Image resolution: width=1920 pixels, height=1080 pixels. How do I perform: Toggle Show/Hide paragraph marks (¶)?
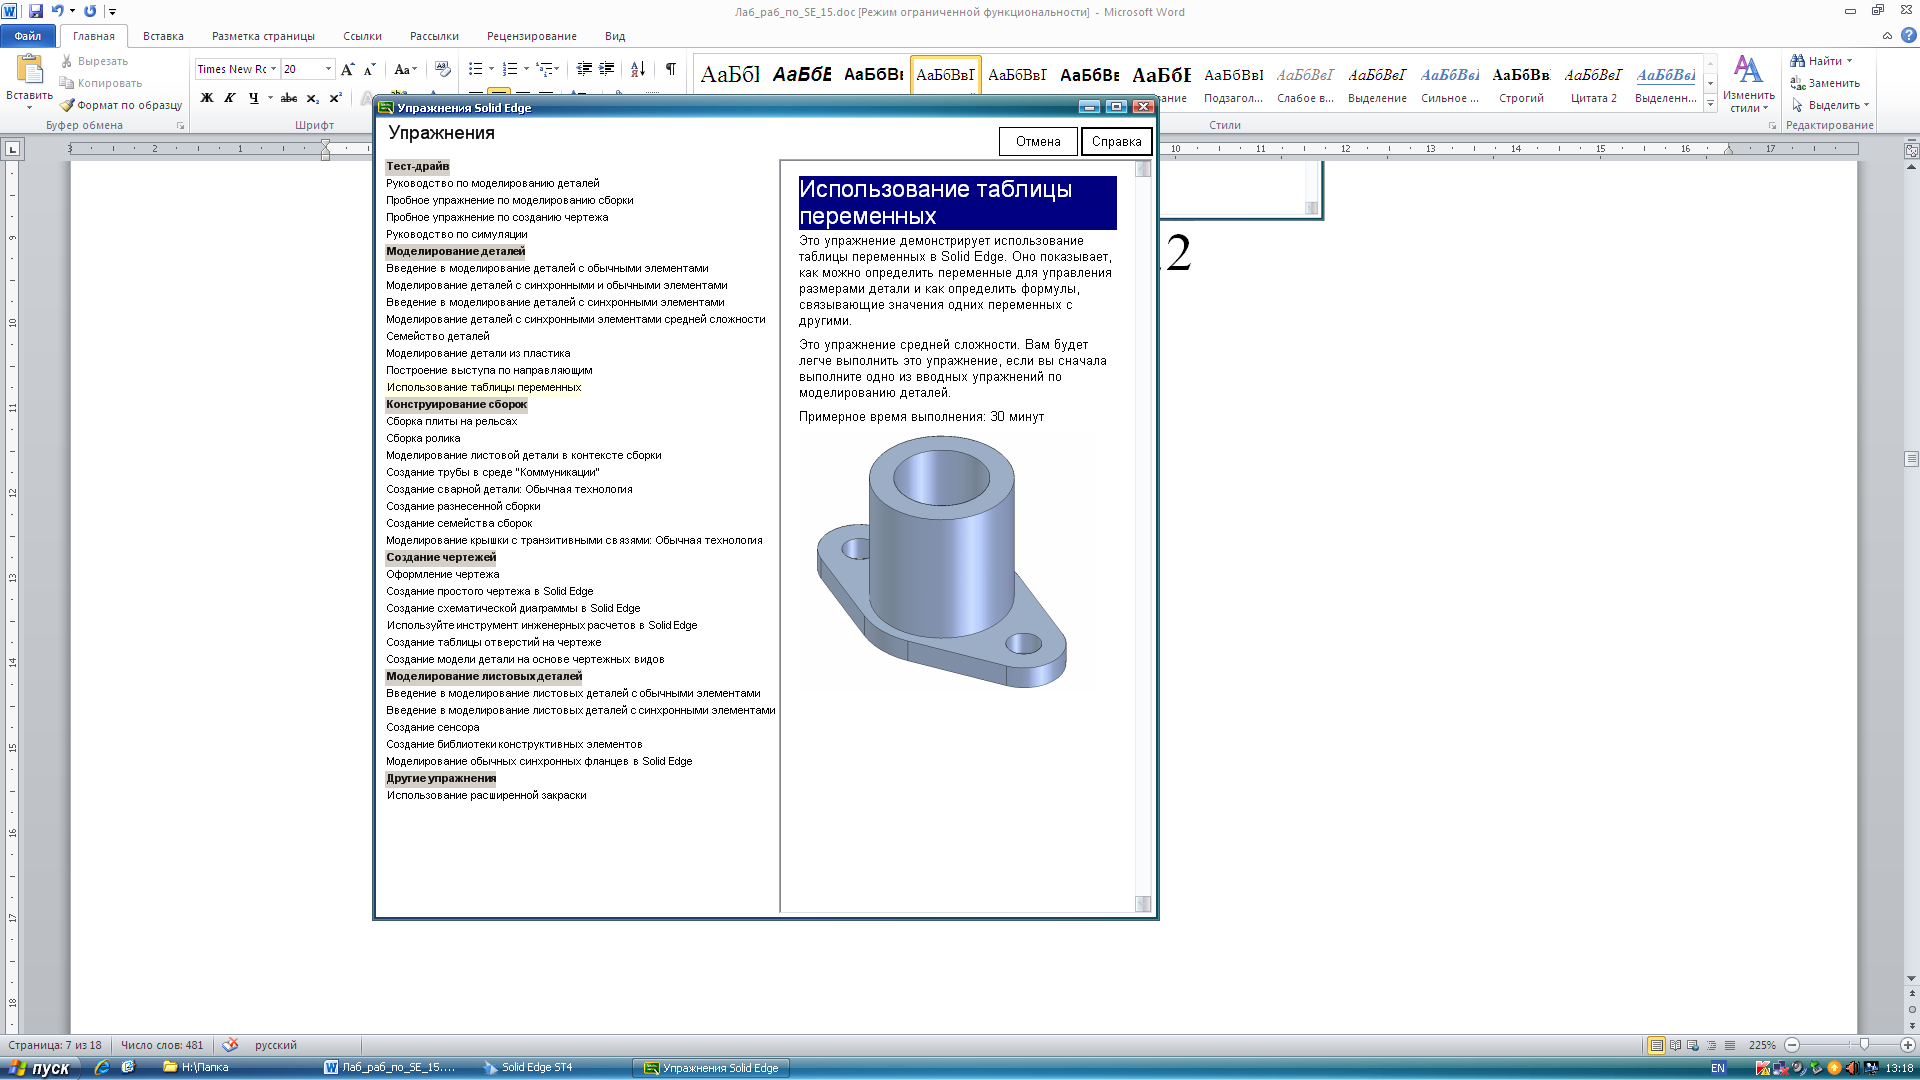(671, 69)
